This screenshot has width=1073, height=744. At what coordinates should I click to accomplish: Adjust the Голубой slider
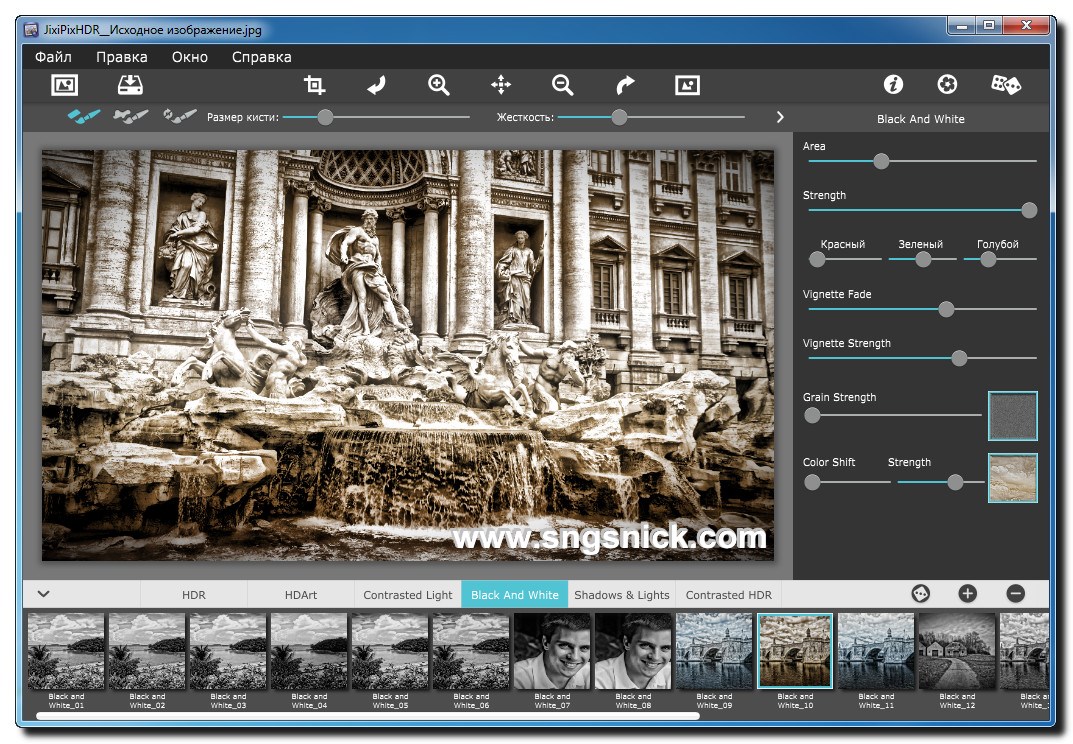tap(988, 259)
